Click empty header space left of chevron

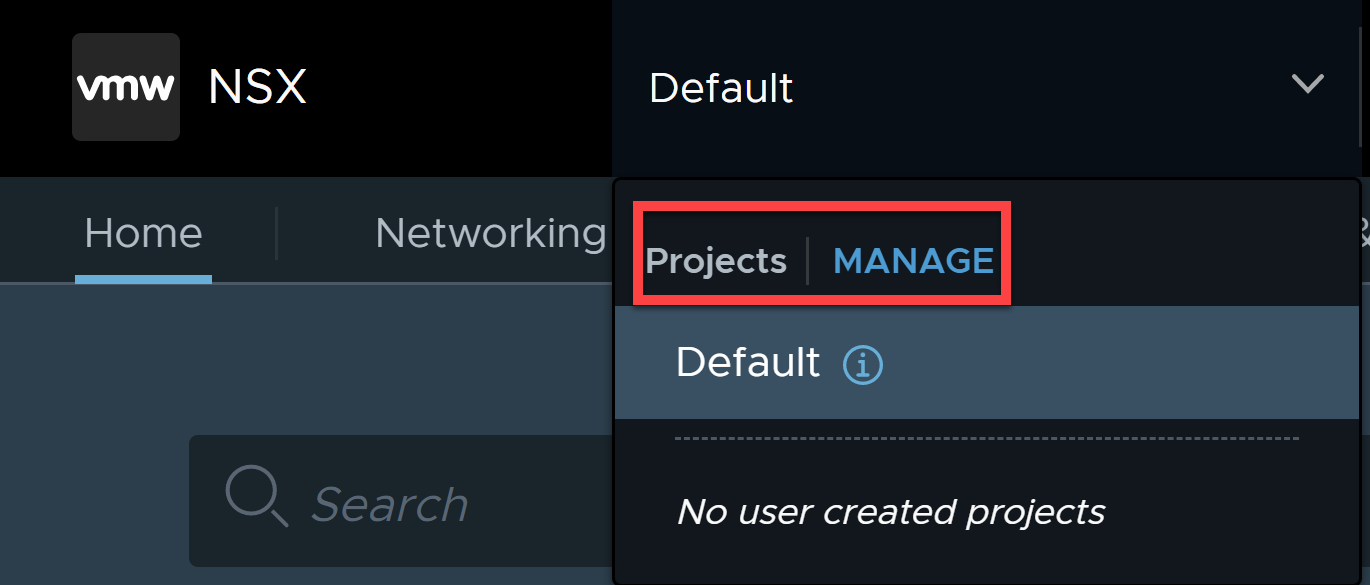1040,88
